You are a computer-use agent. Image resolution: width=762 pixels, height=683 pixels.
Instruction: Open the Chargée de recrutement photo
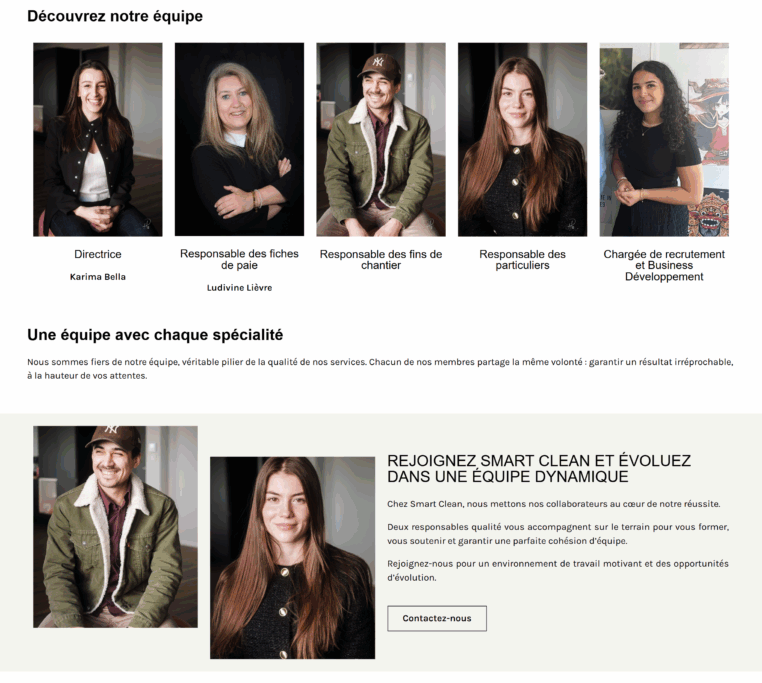coord(664,140)
